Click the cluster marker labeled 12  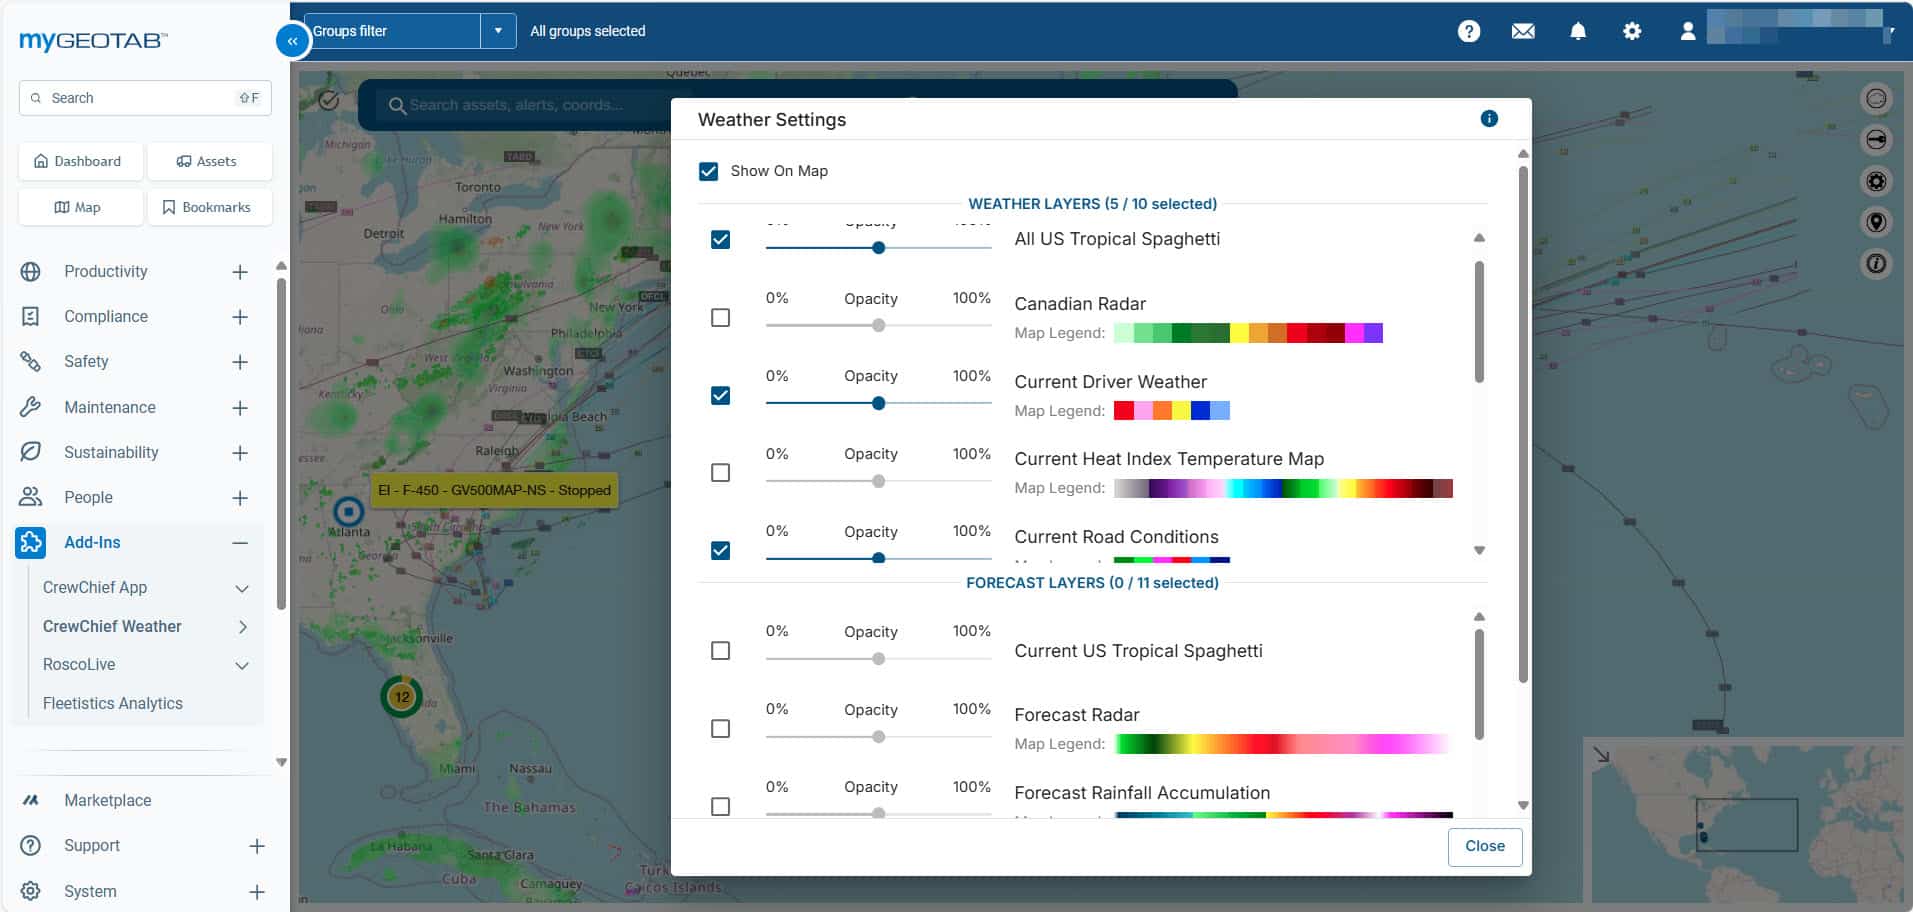[402, 697]
